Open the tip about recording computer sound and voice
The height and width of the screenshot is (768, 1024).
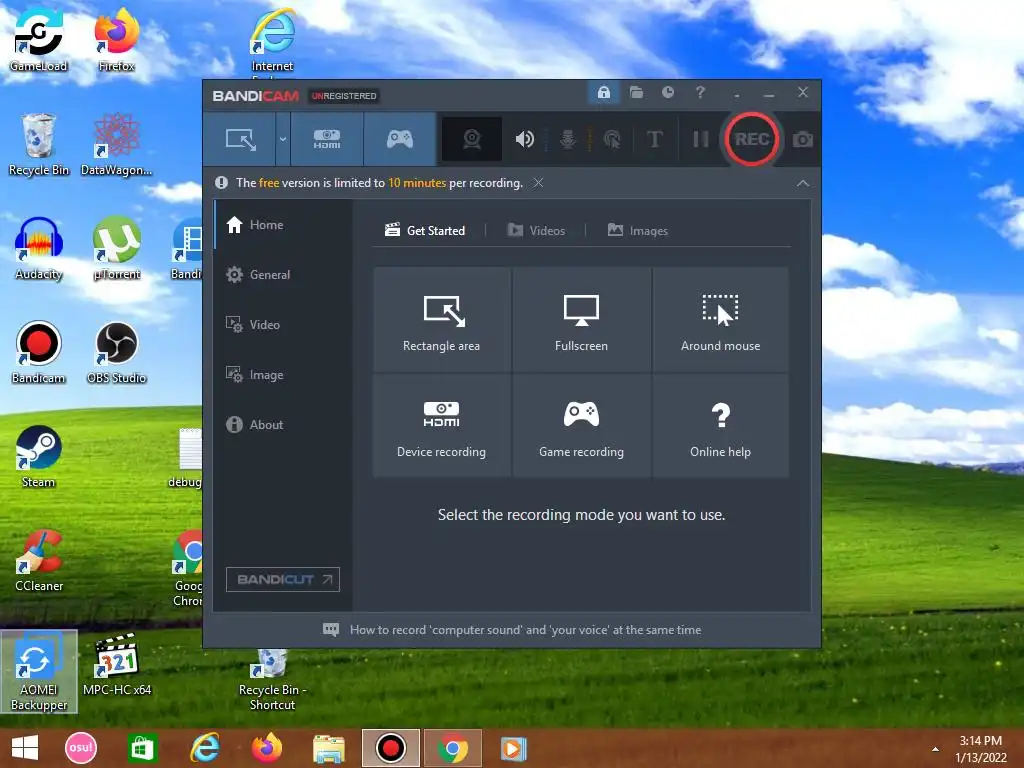pos(512,630)
